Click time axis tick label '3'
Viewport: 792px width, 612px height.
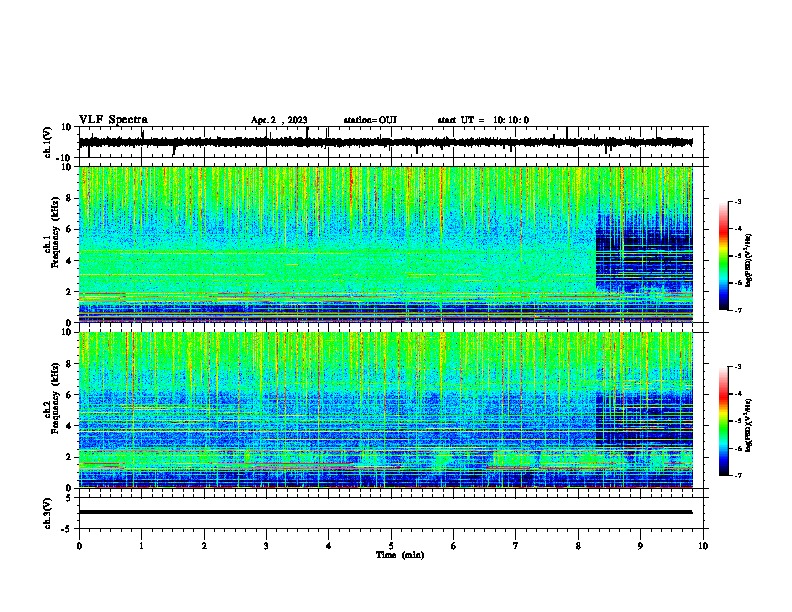point(266,546)
